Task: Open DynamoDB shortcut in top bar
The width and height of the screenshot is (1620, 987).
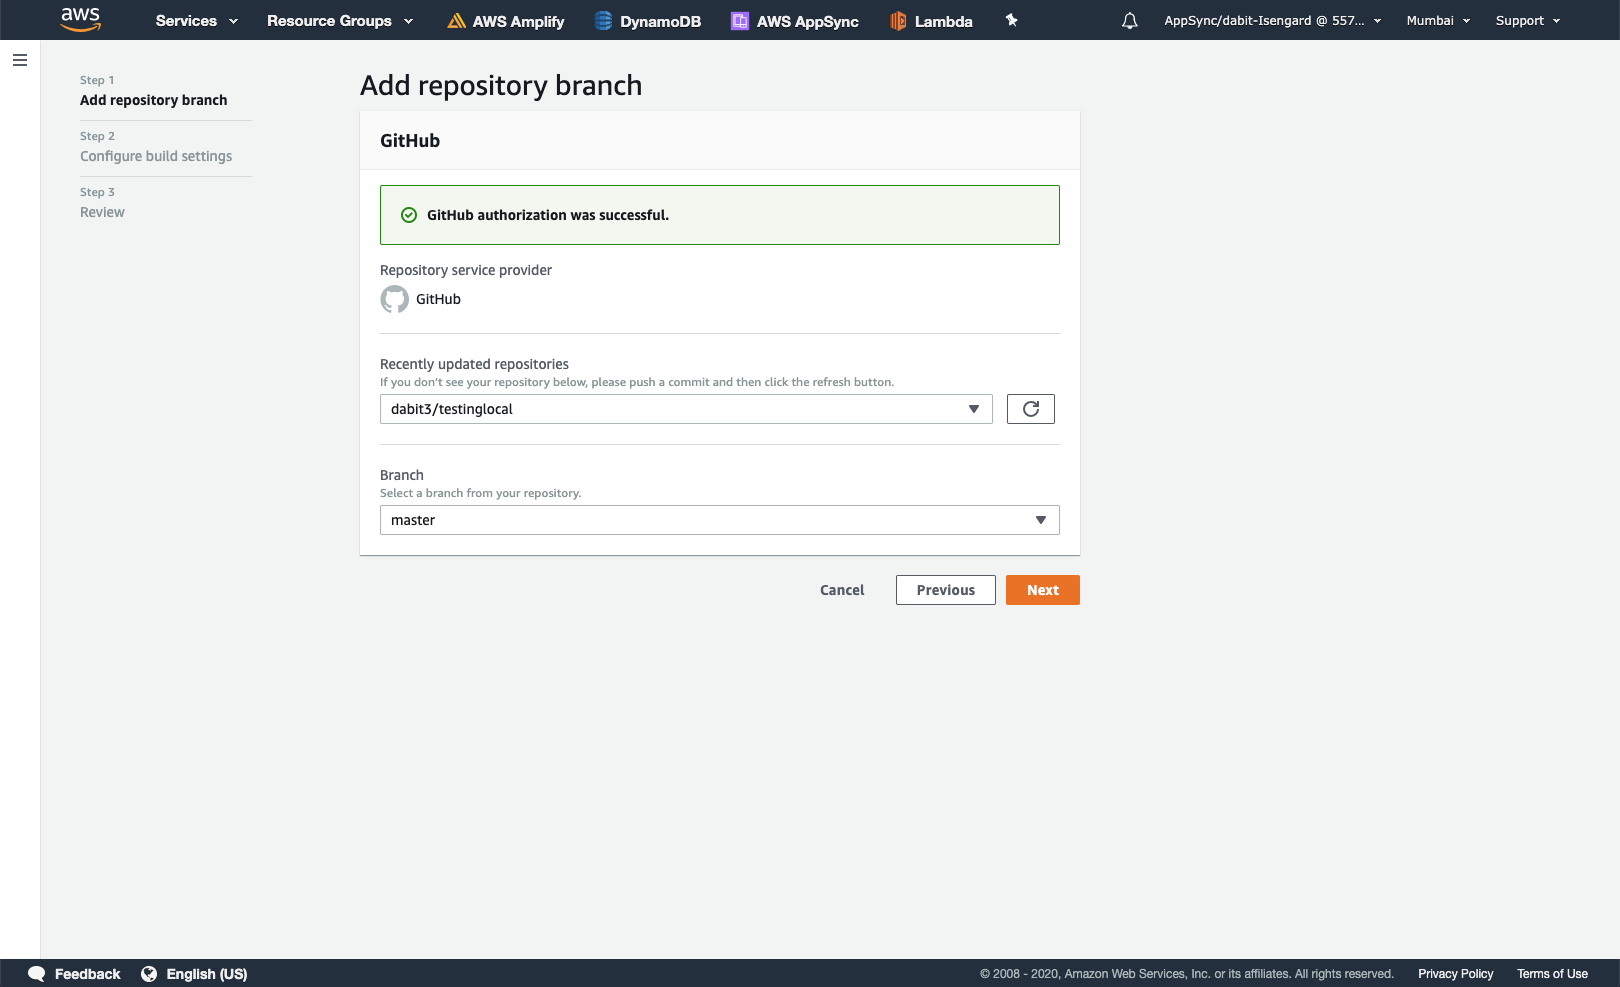Action: tap(648, 21)
